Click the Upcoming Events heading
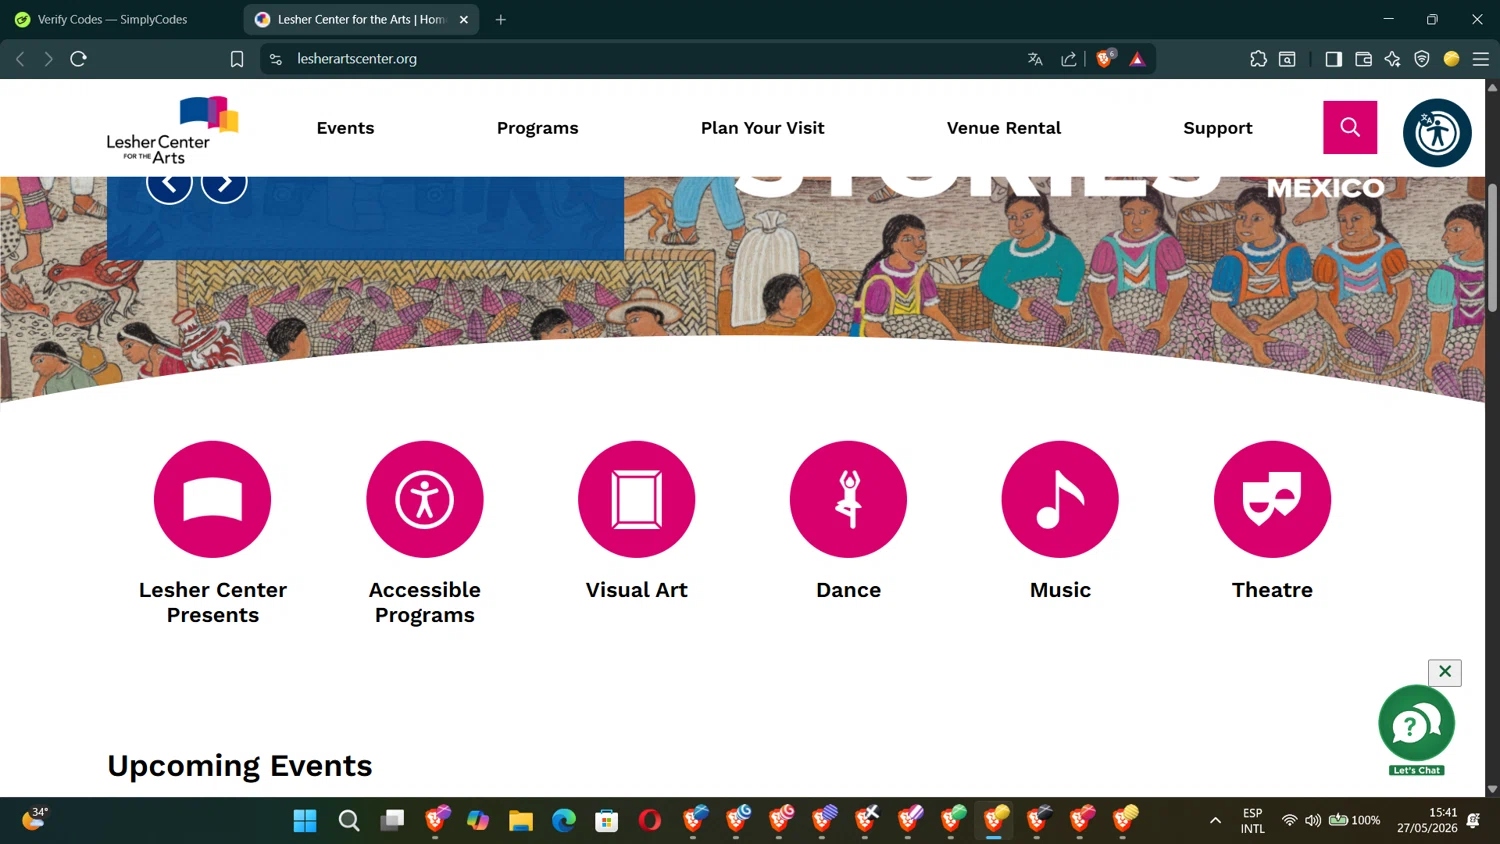 [240, 766]
